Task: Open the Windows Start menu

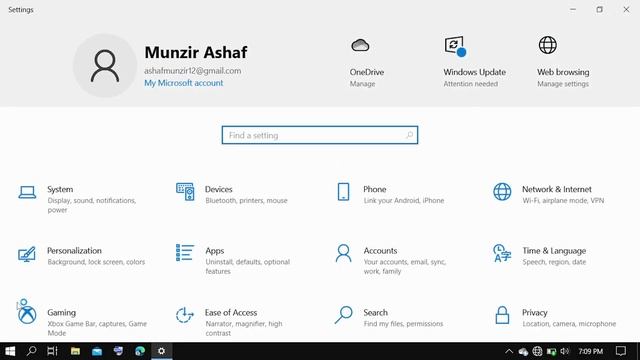Action: (10, 351)
